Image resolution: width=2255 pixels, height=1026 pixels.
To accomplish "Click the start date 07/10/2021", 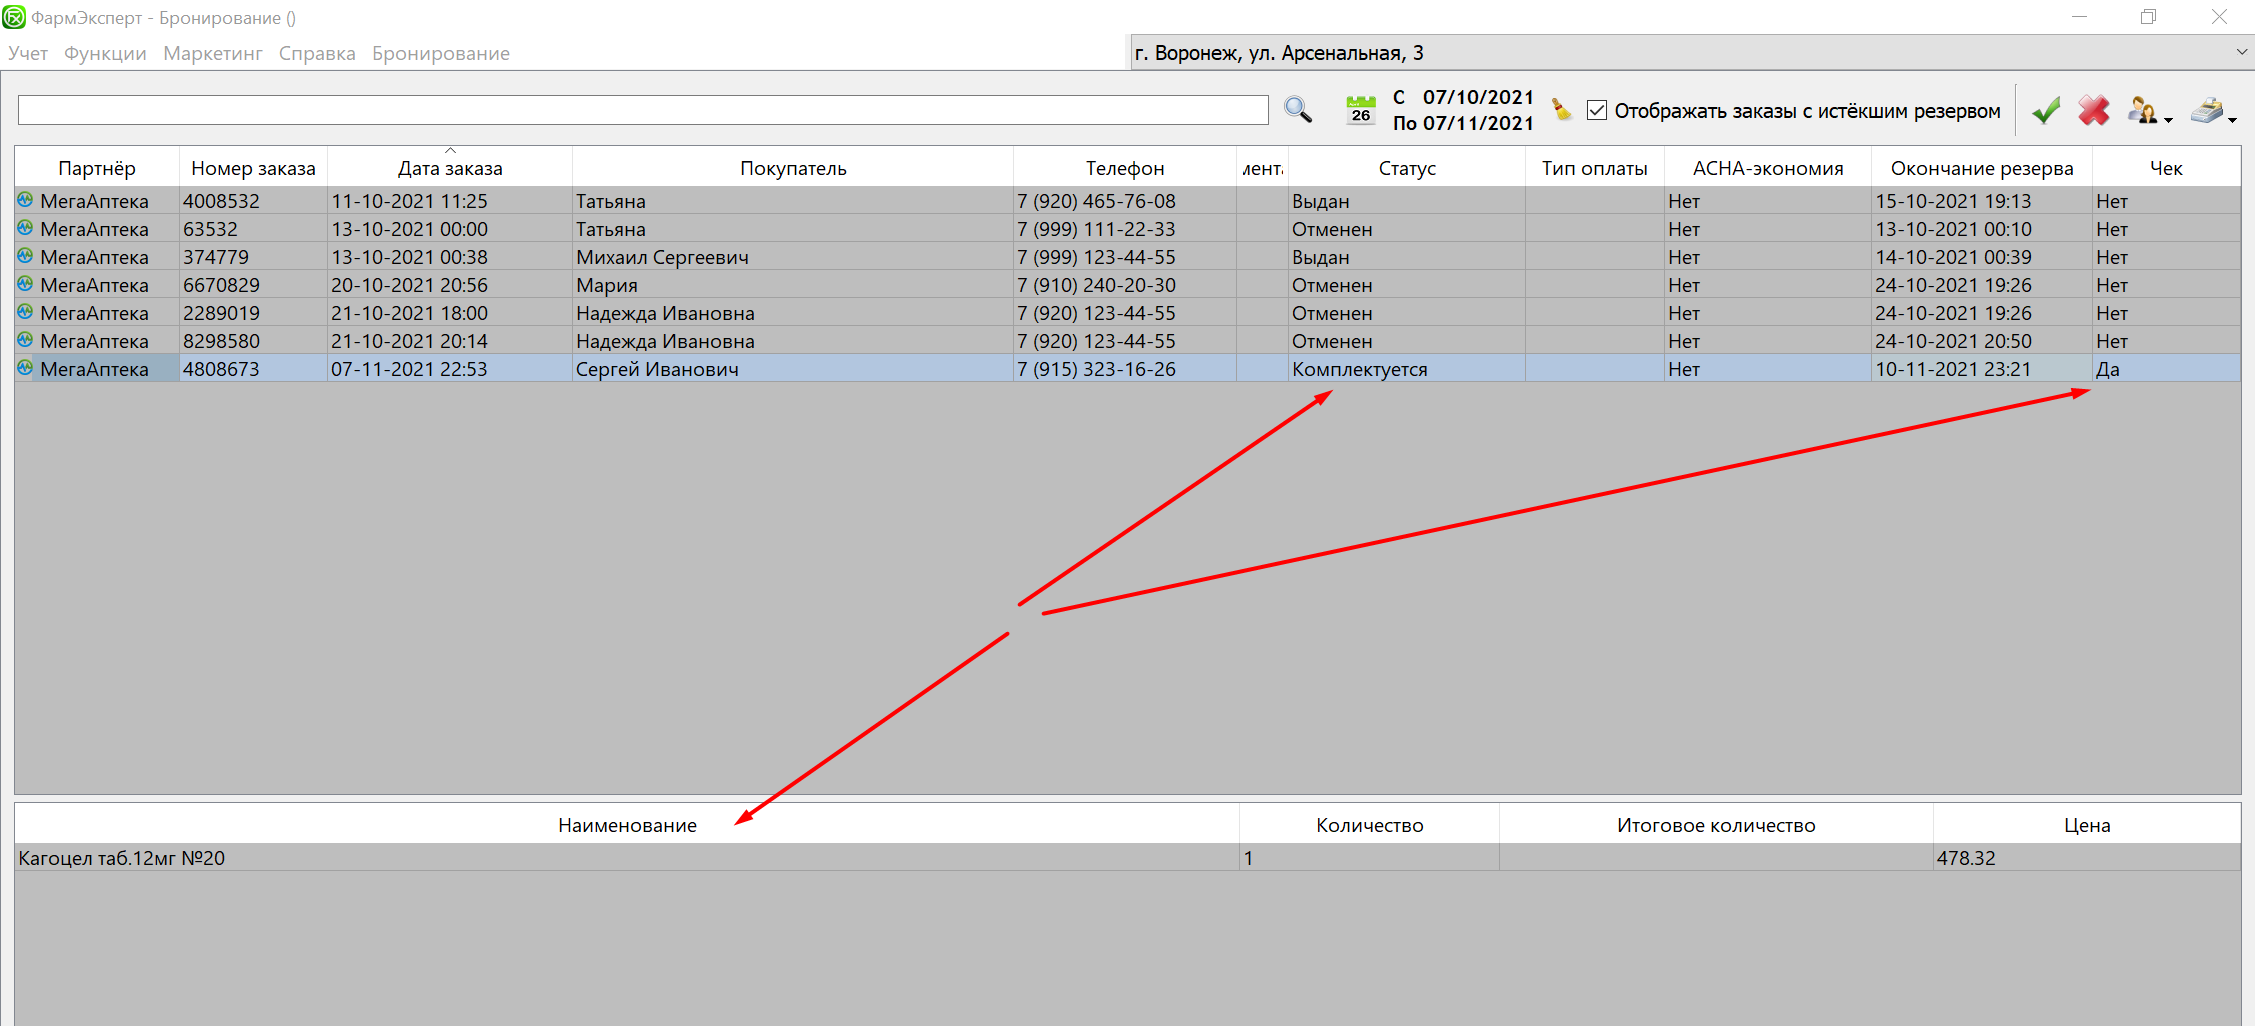I will point(1478,97).
